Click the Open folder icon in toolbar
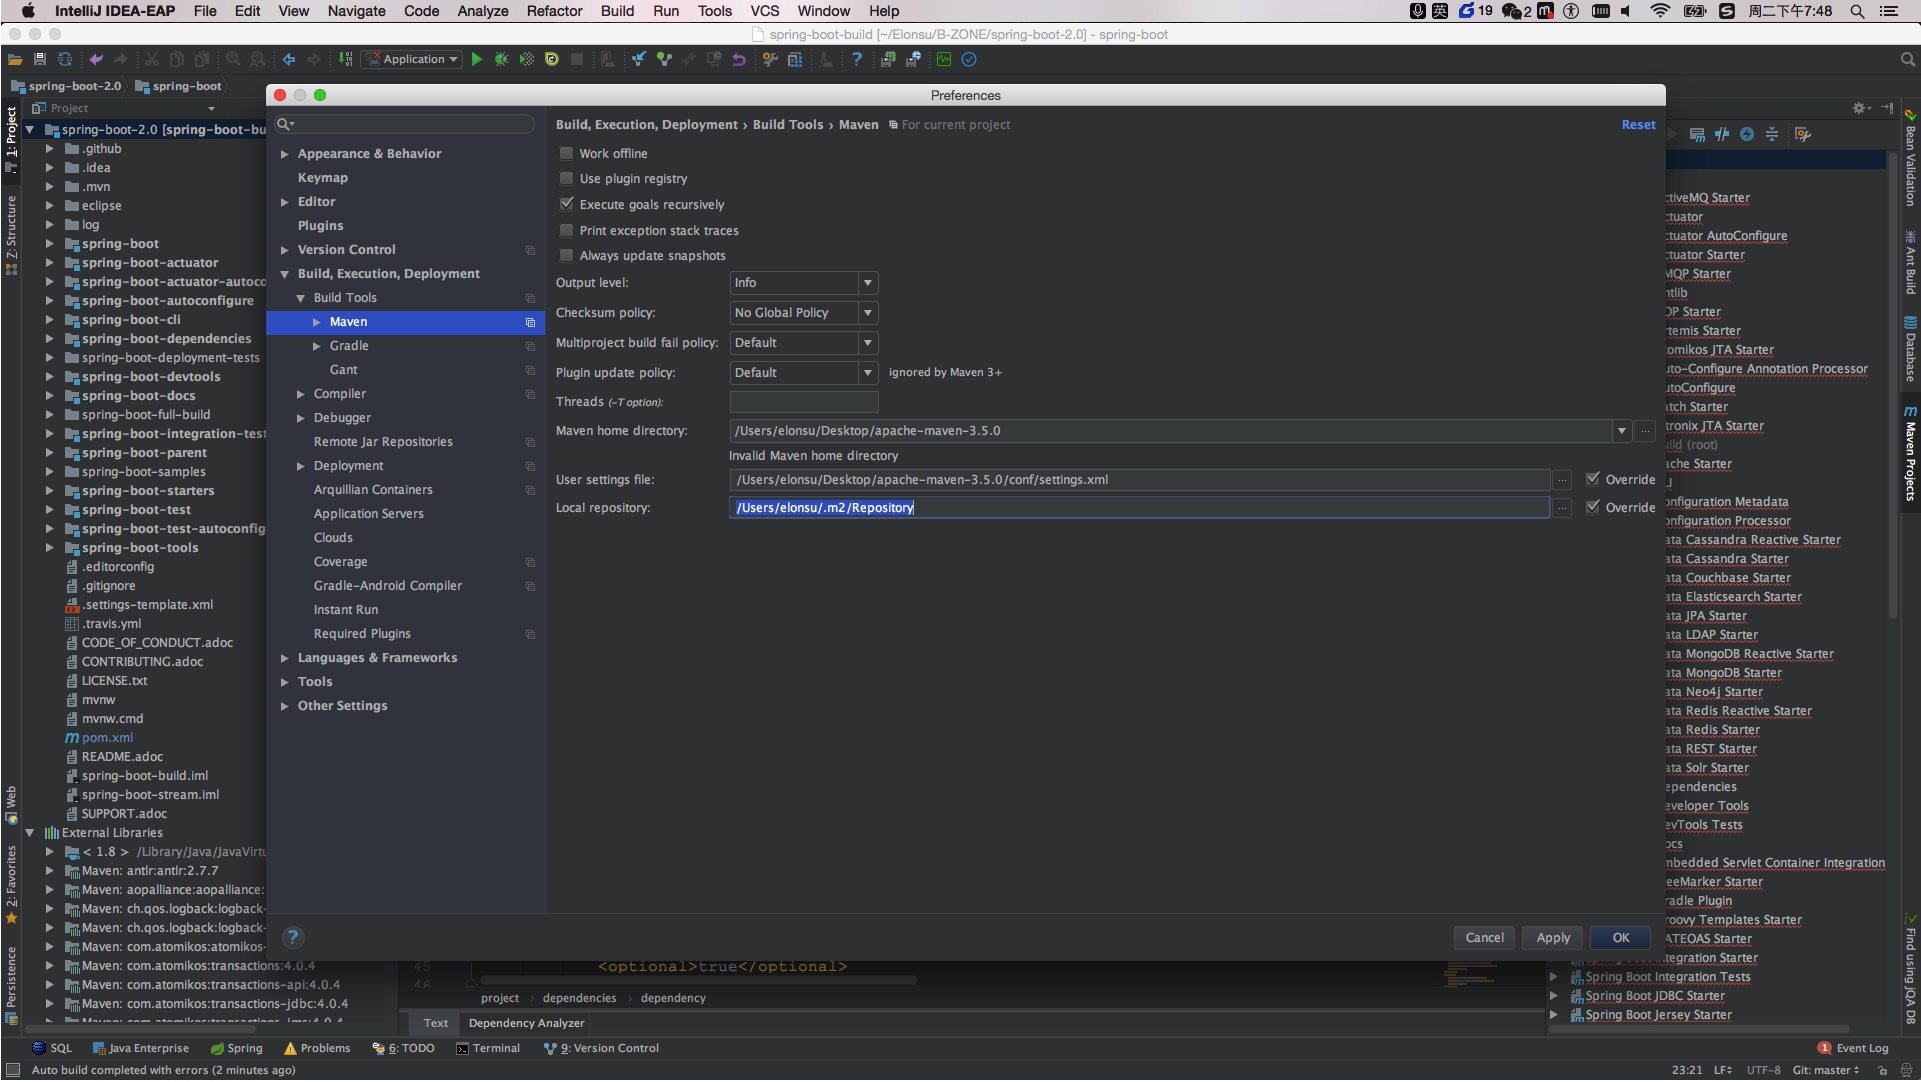1921x1082 pixels. (15, 60)
